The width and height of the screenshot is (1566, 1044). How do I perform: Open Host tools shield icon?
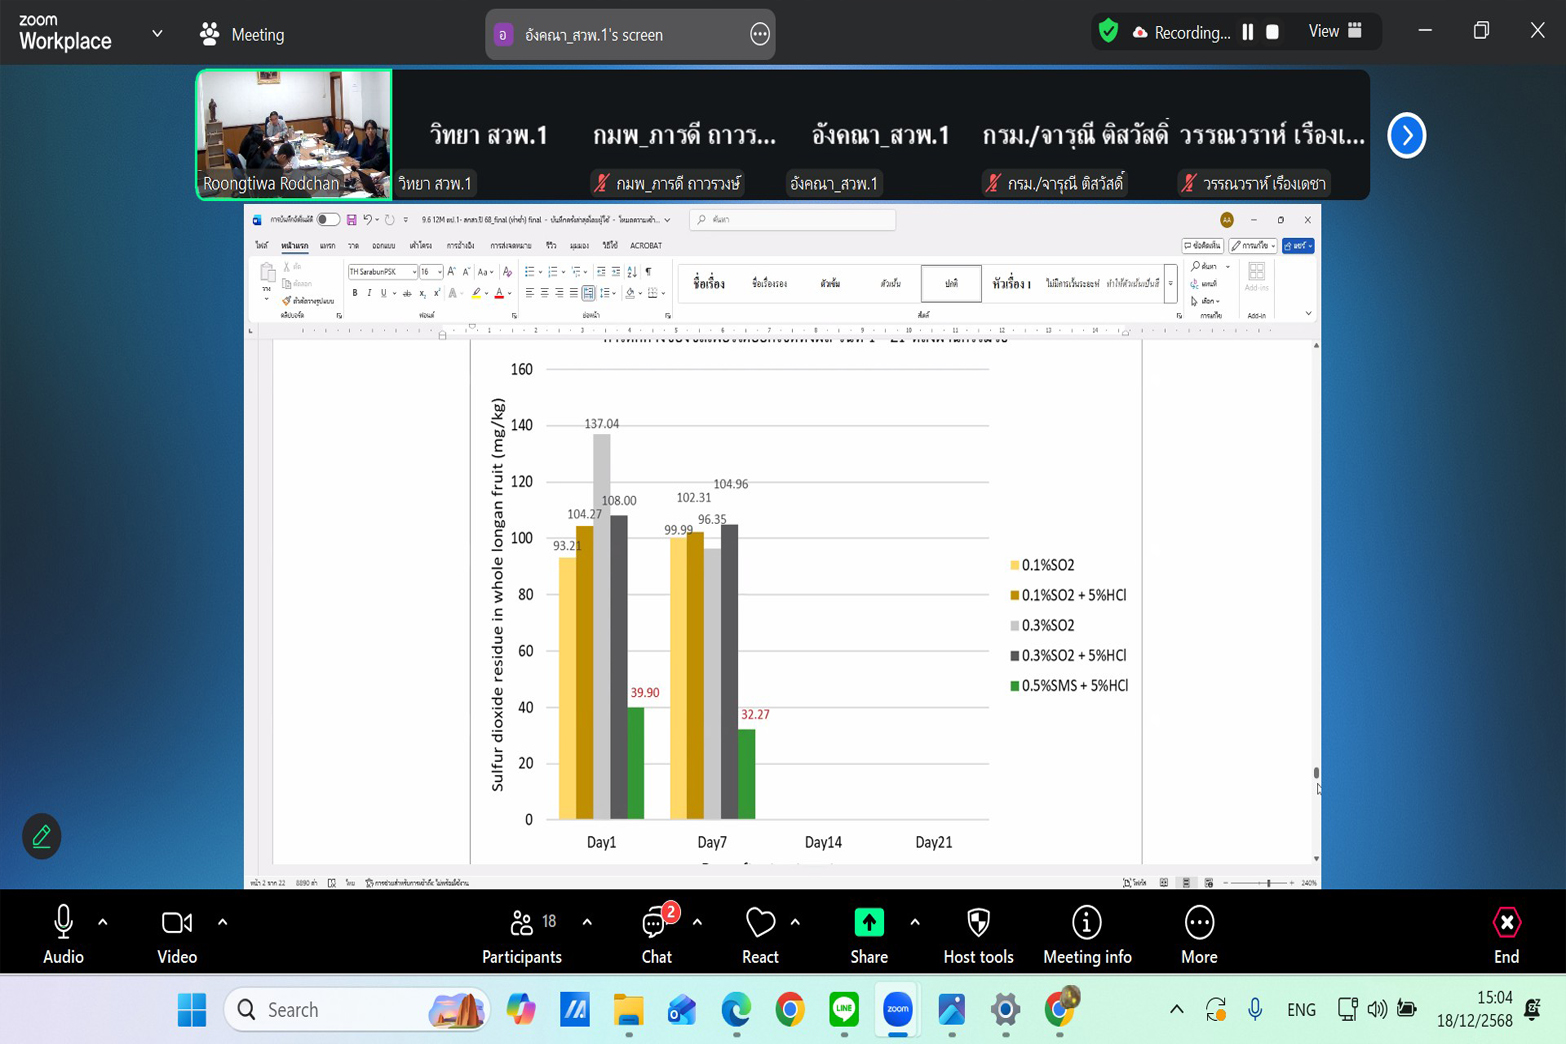tap(978, 923)
